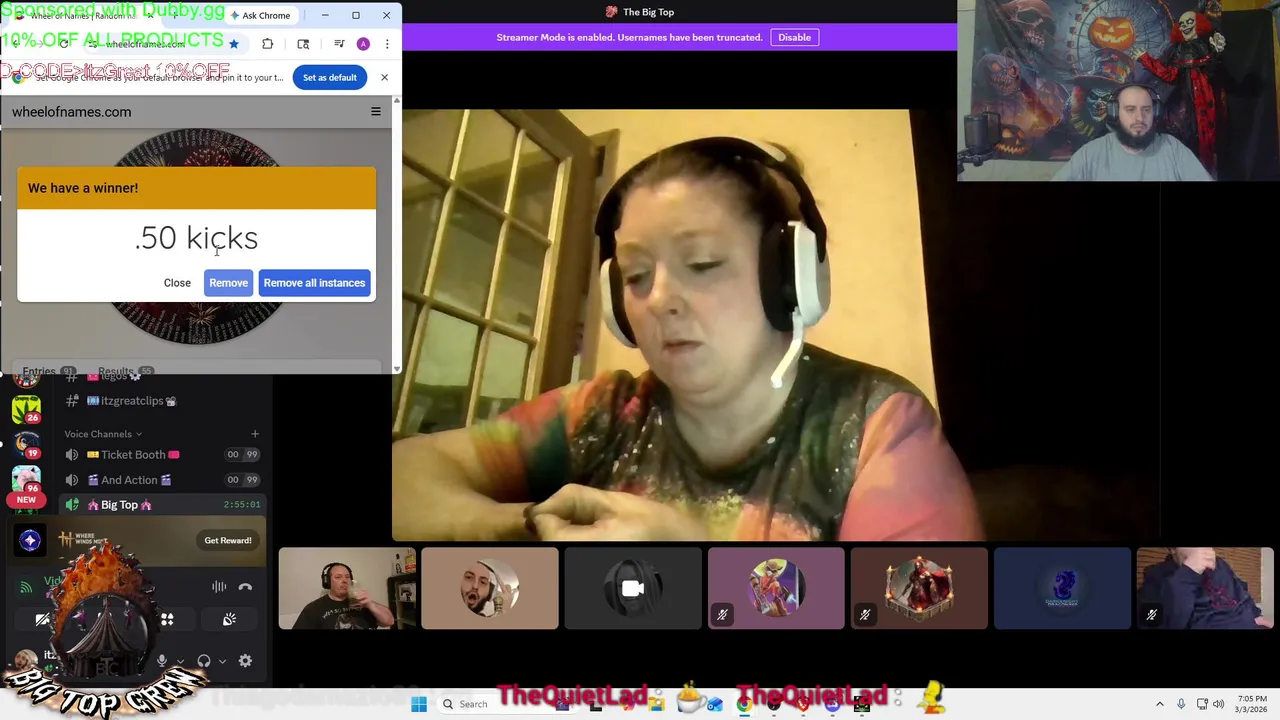
Task: Collapse the Voice Channels category
Action: pos(103,434)
